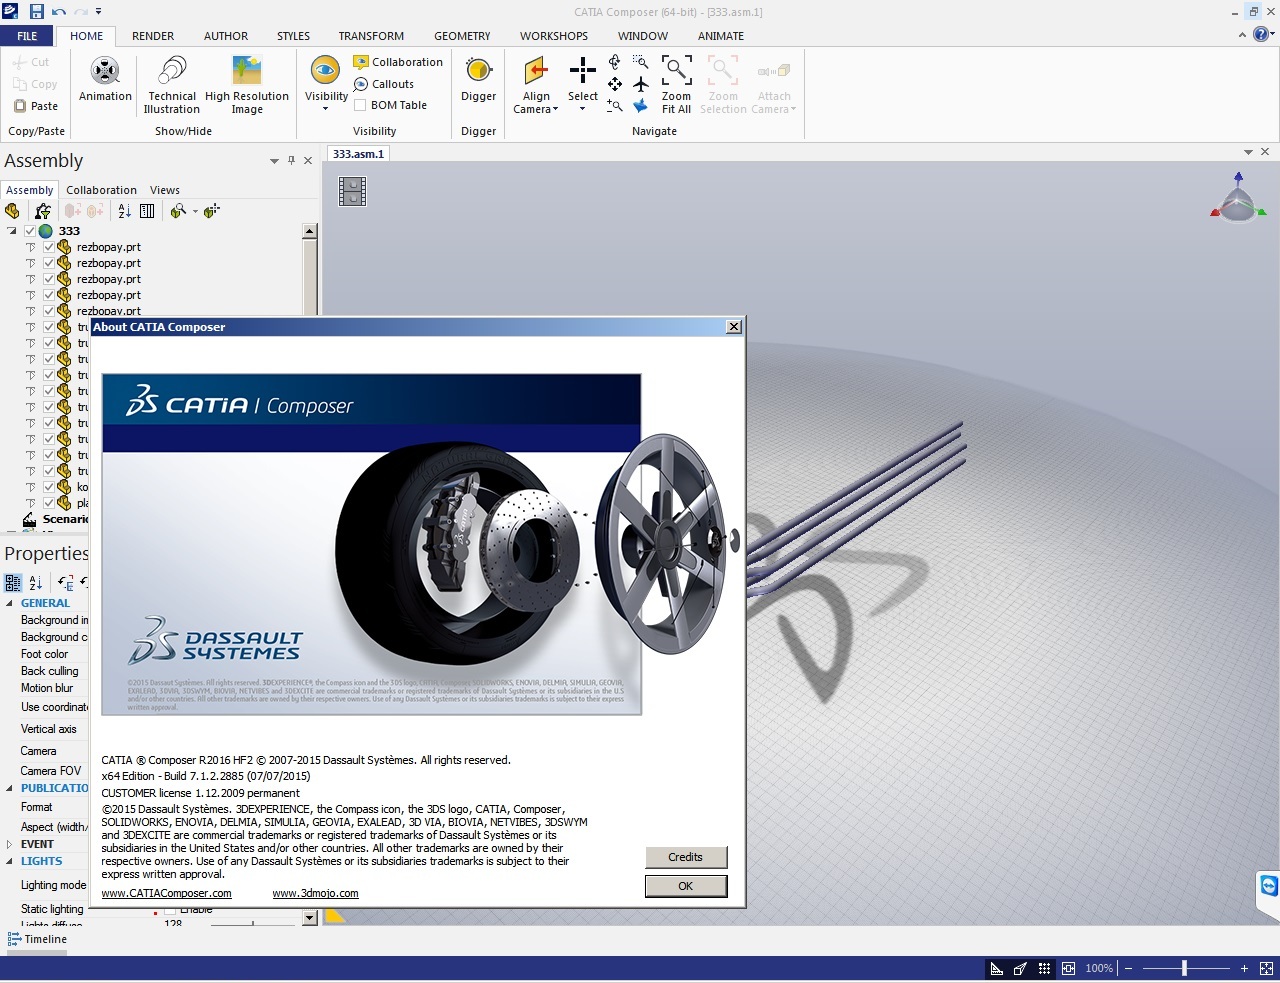This screenshot has width=1280, height=983.
Task: Collapse the 333 root node in Assembly tree
Action: [12, 231]
